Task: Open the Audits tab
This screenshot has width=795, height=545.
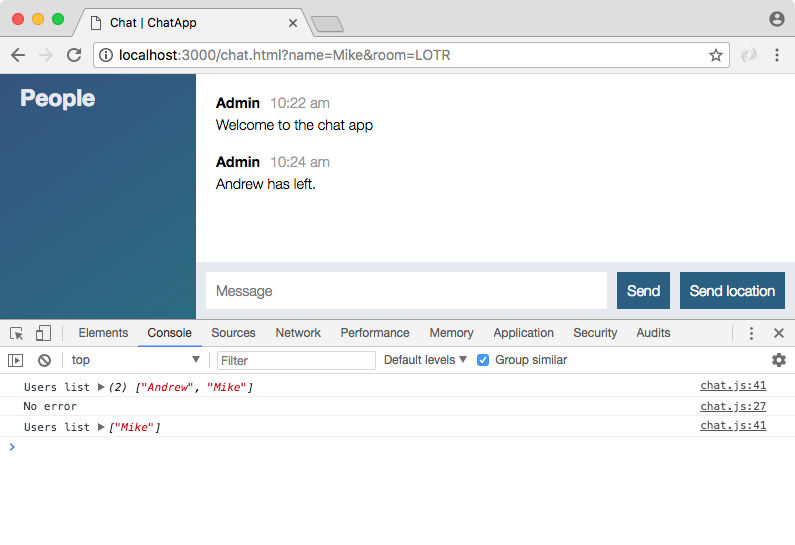Action: [653, 333]
